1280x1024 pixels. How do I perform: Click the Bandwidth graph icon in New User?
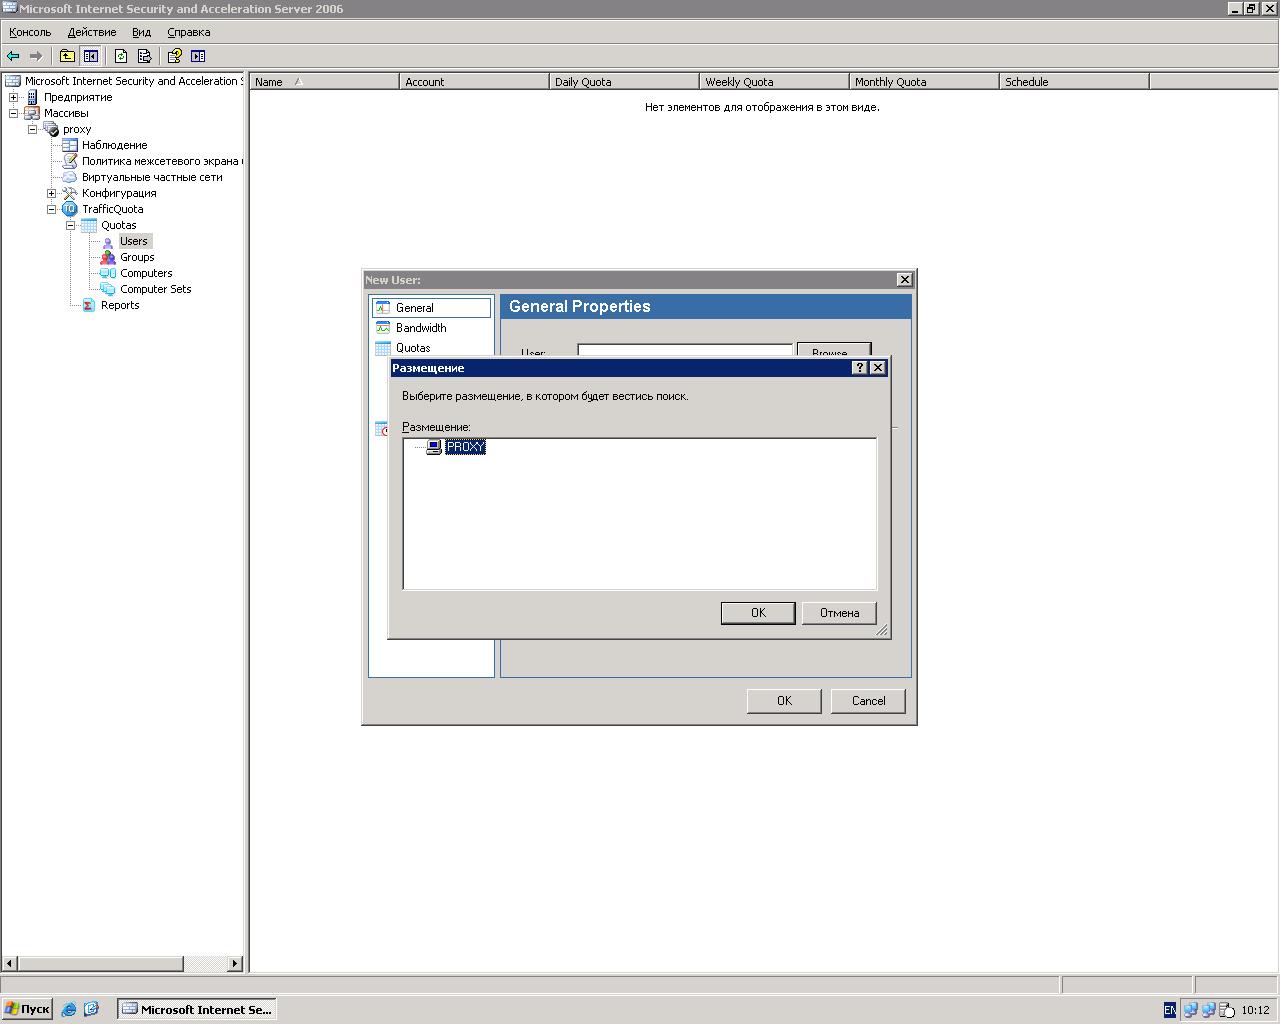383,327
